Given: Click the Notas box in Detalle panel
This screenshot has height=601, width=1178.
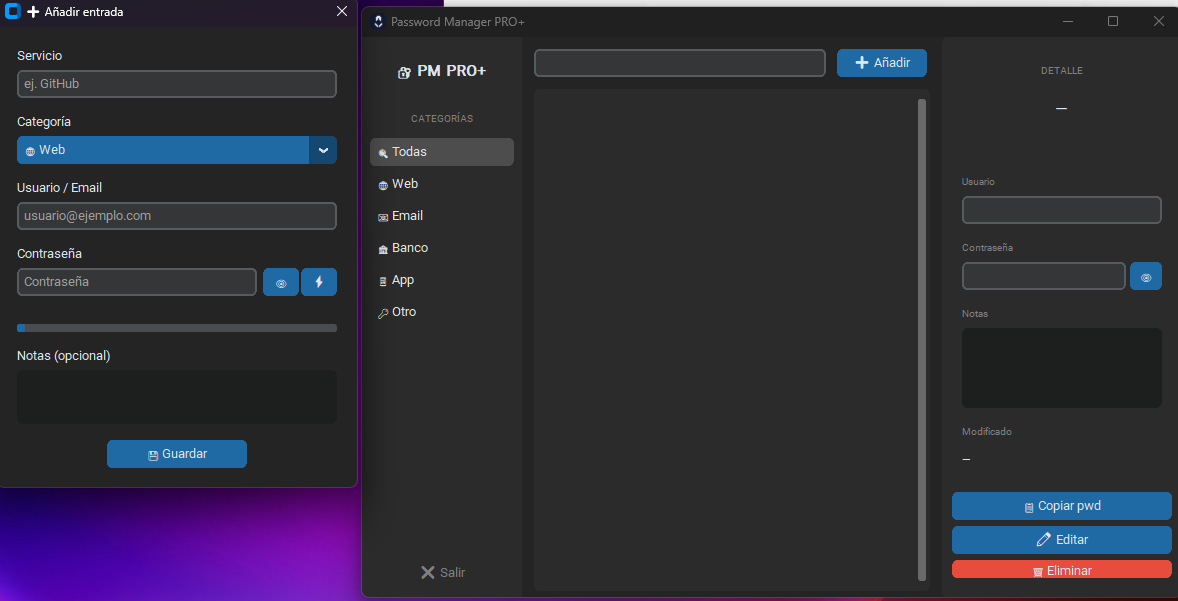Looking at the screenshot, I should (1062, 368).
